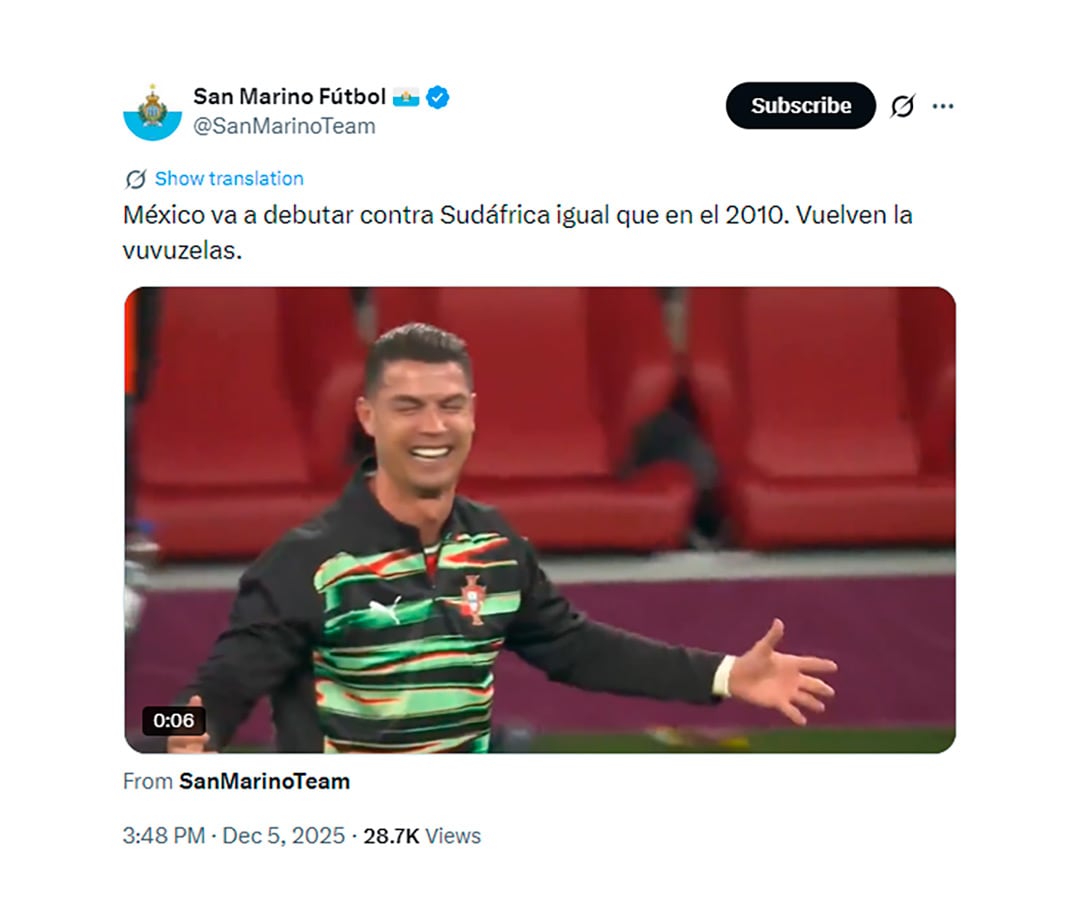Click the 0:06 video duration badge
The width and height of the screenshot is (1080, 924).
(x=174, y=720)
